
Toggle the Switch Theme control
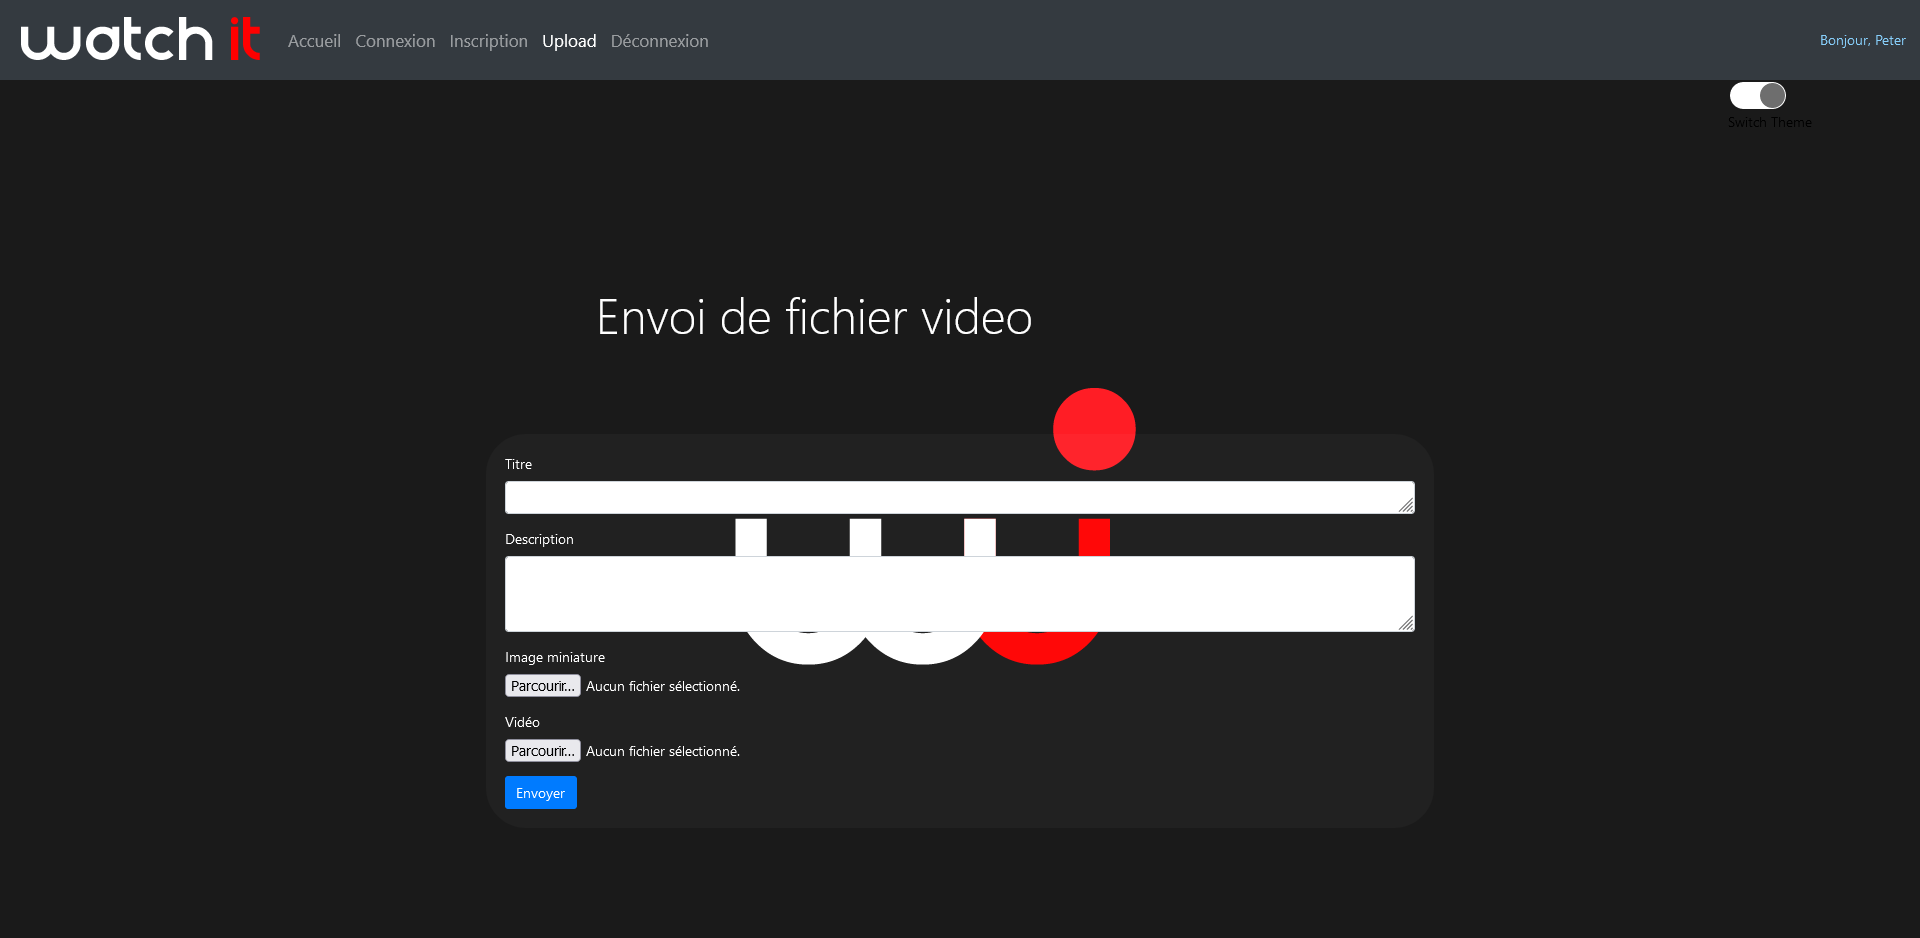tap(1758, 95)
